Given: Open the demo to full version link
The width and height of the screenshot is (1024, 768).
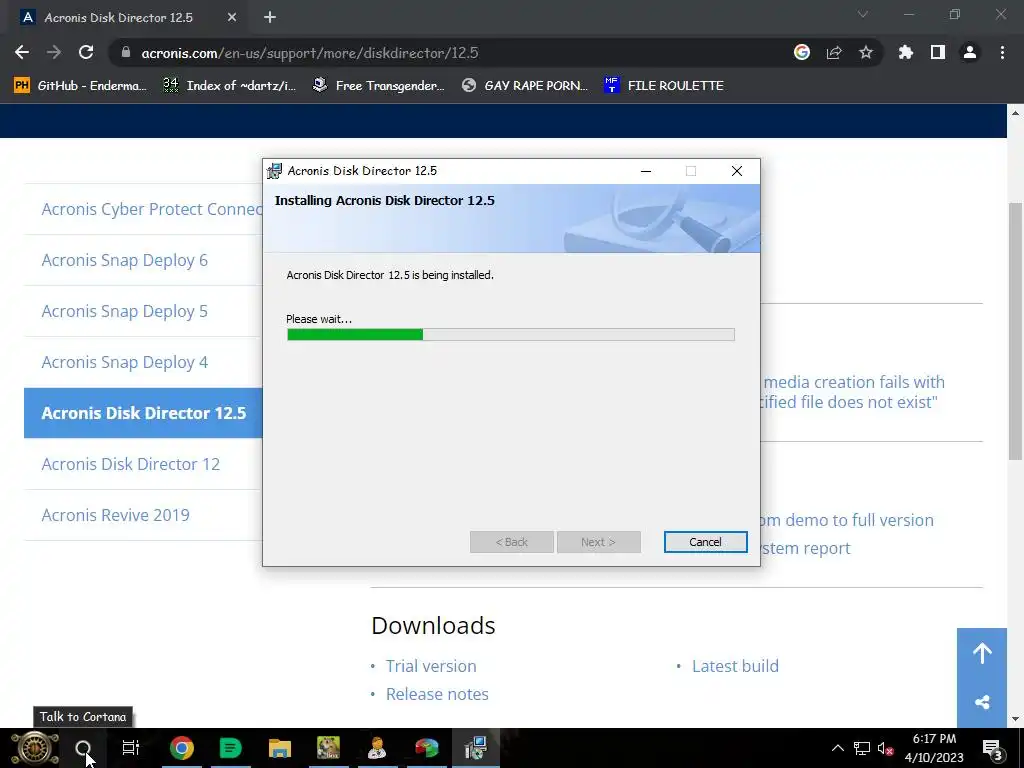Looking at the screenshot, I should click(x=848, y=520).
